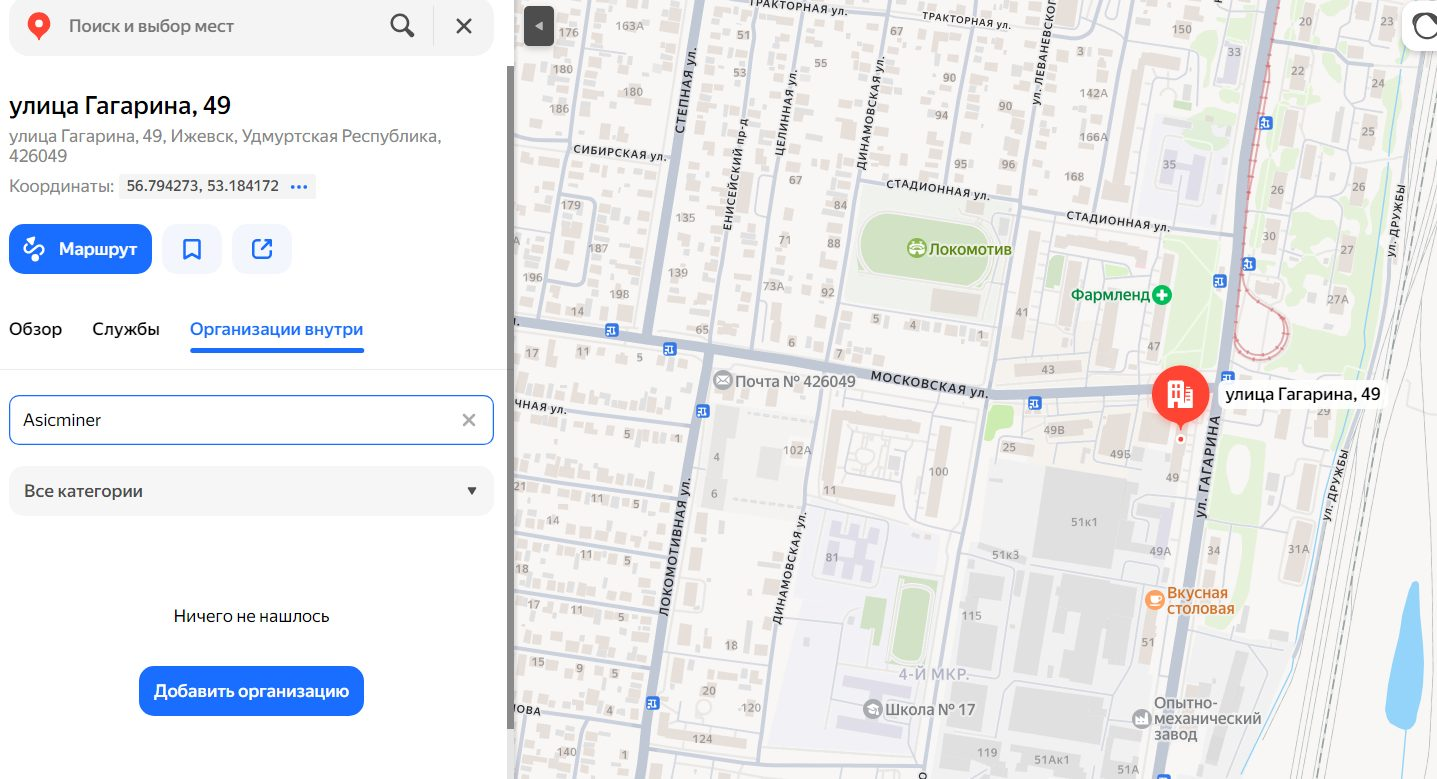Click the share icon button
1437x779 pixels.
(262, 249)
